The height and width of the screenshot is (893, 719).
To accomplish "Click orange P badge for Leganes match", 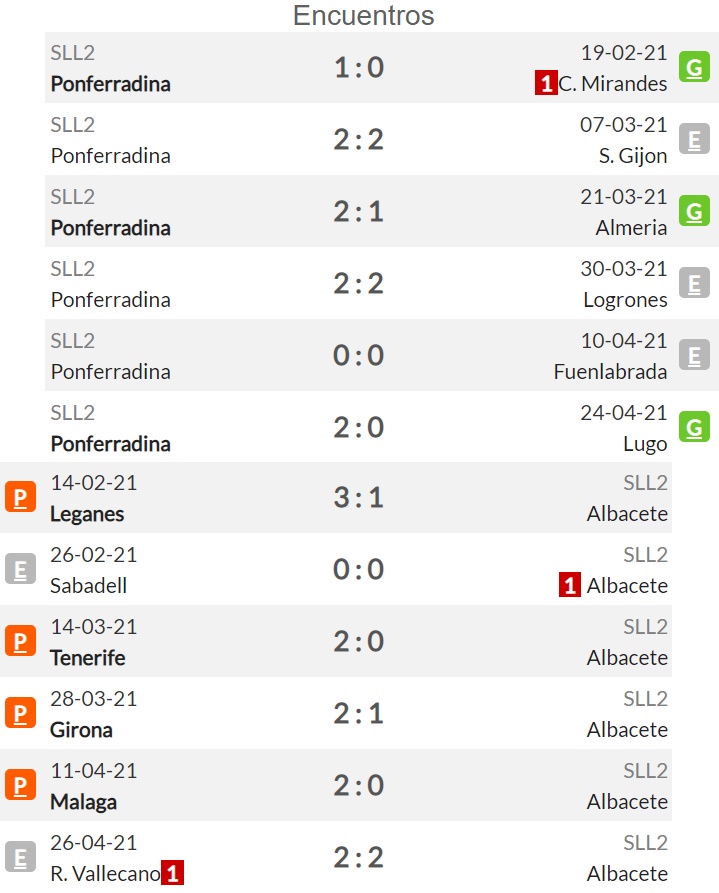I will pos(21,497).
